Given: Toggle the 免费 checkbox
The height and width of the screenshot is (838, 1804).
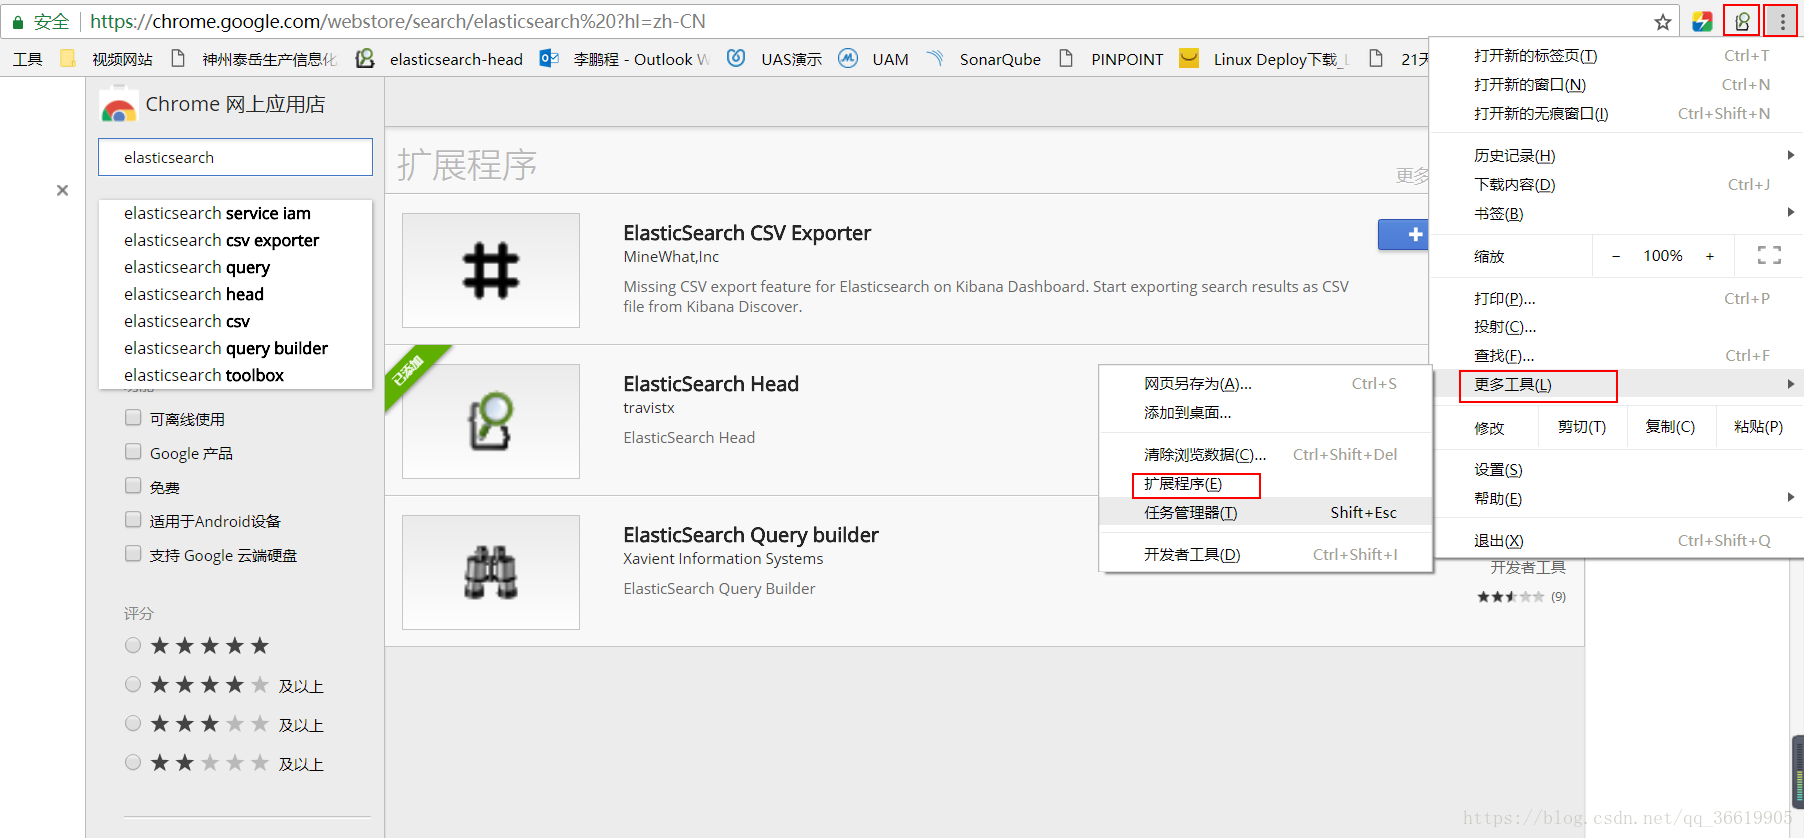Looking at the screenshot, I should [133, 485].
